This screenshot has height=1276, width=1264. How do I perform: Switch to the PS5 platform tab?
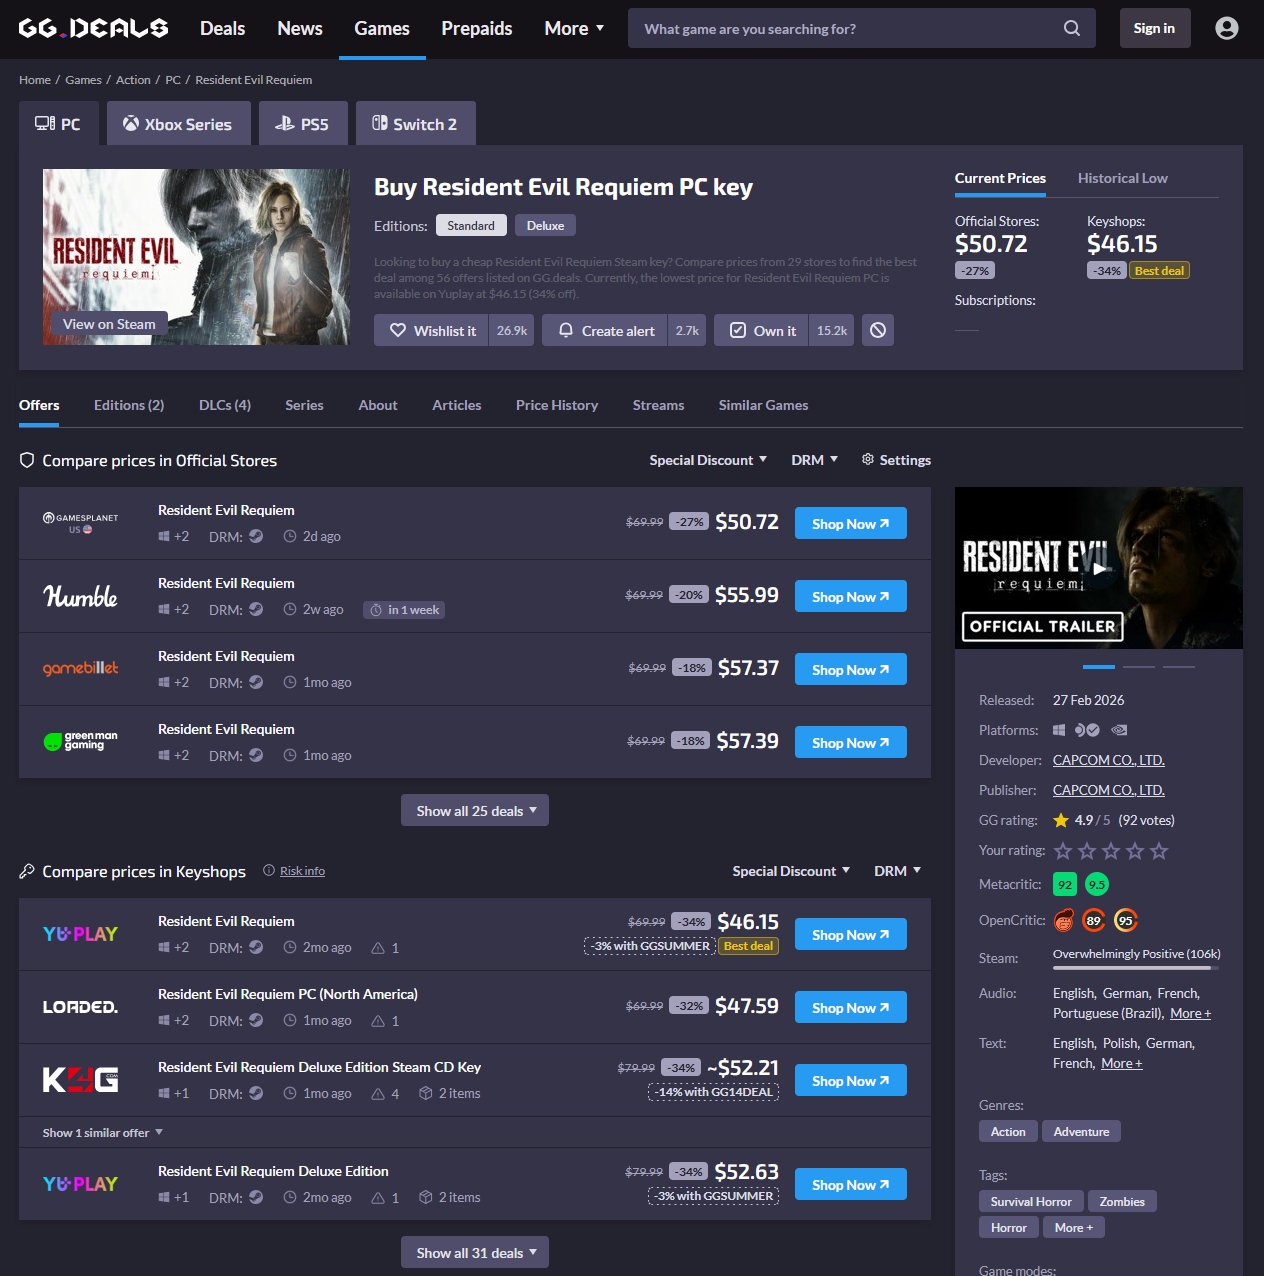pos(303,123)
